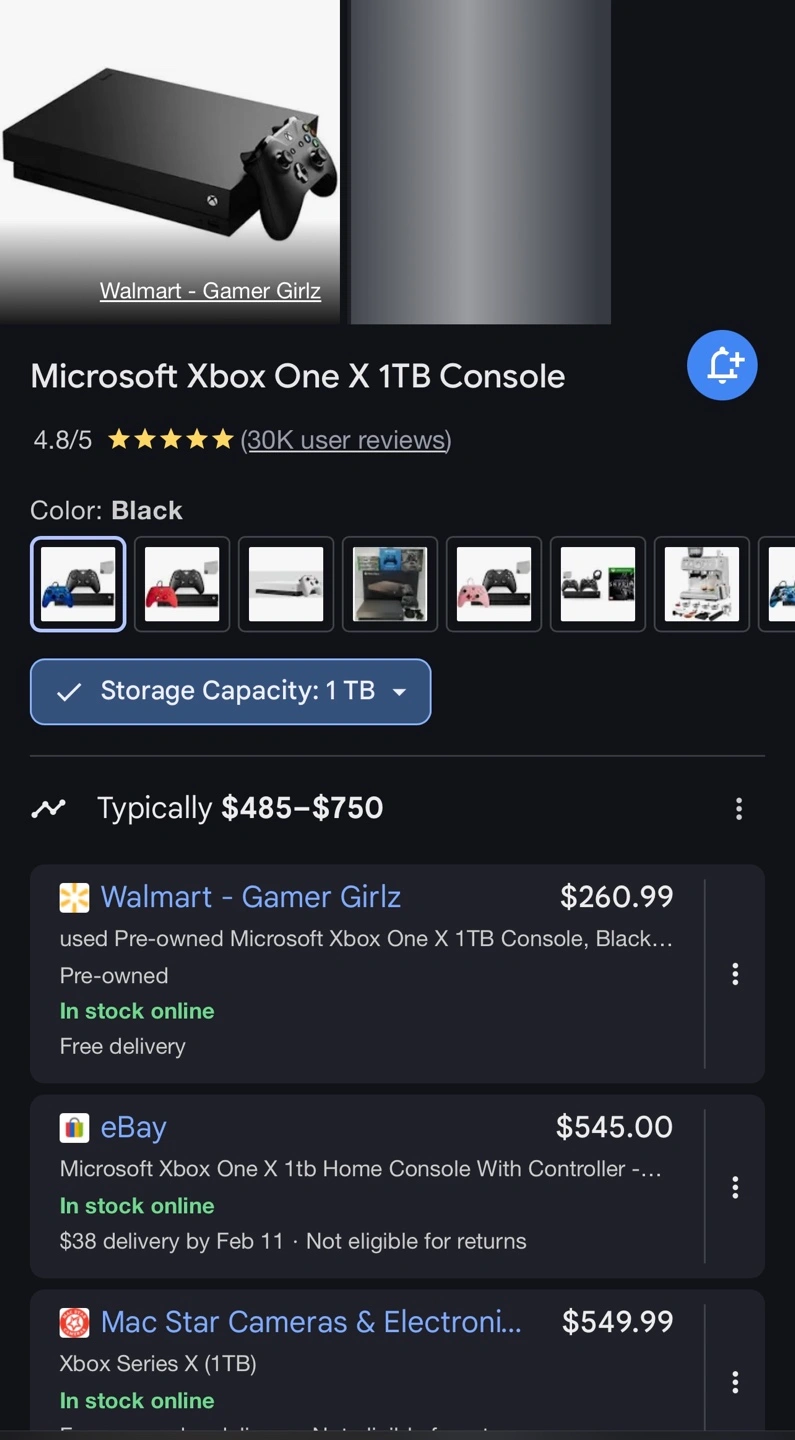Click the Mac Star Cameras logo icon

74,1323
